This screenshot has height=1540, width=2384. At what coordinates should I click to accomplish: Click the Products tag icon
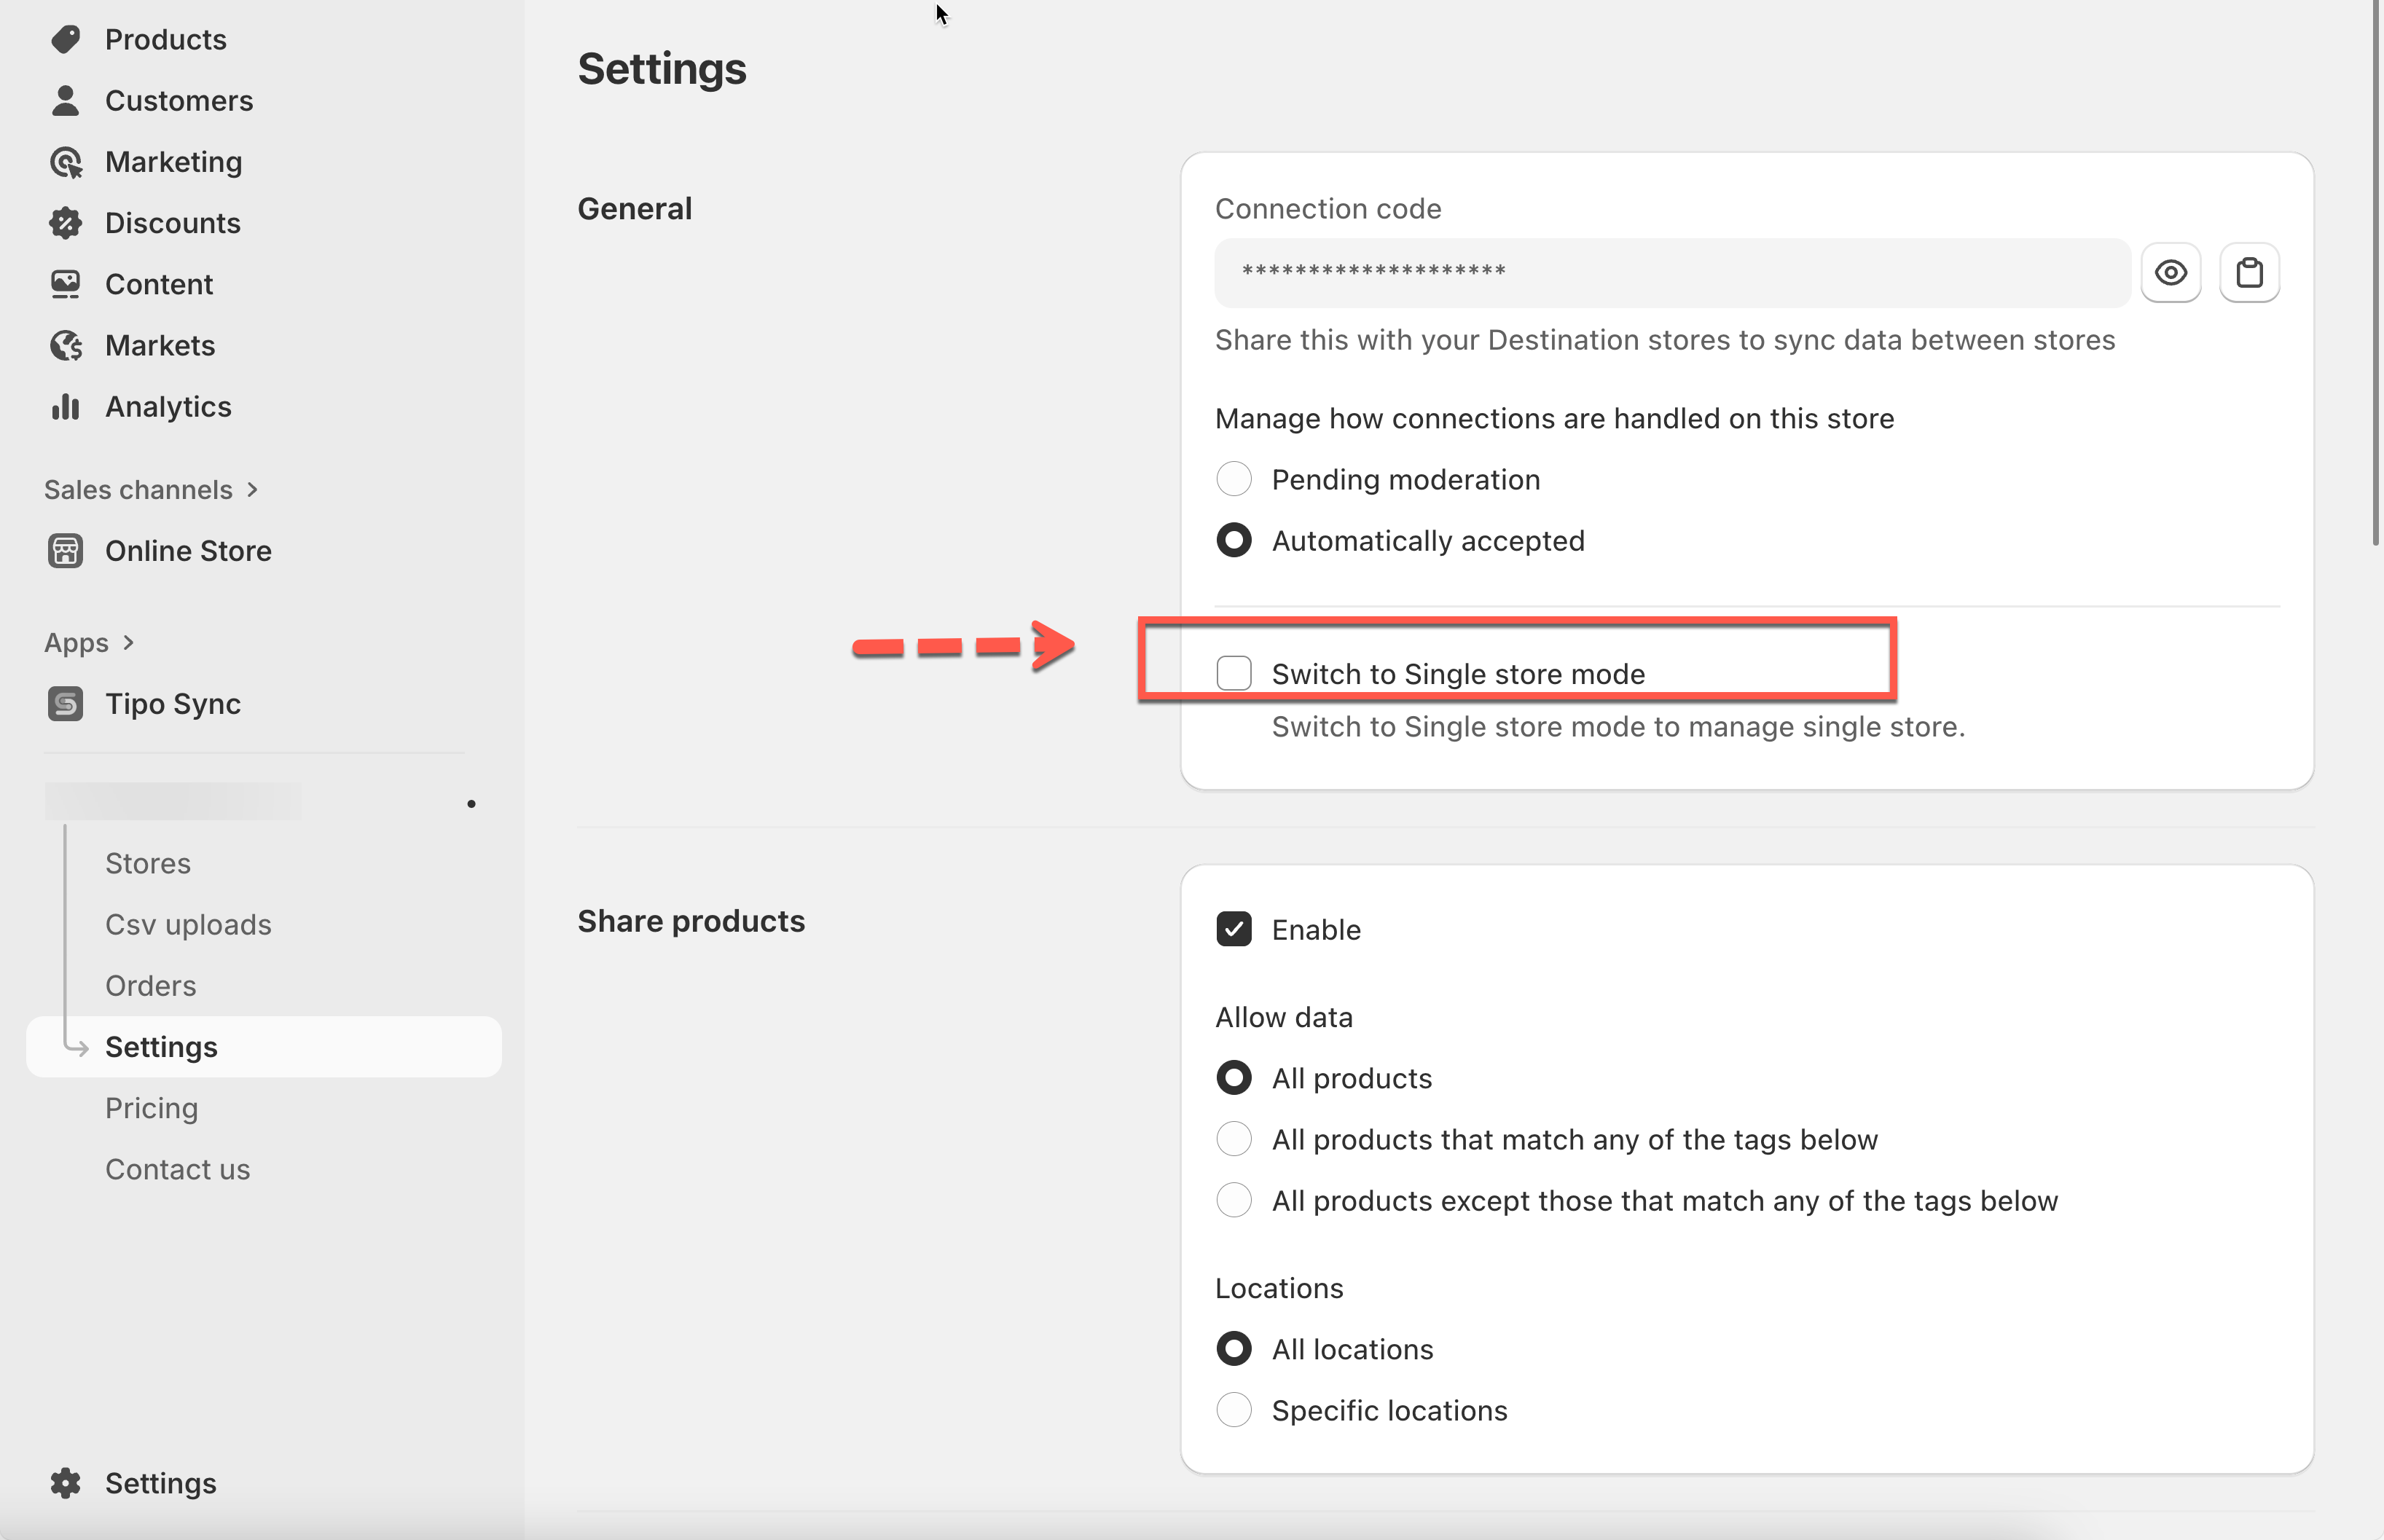[66, 39]
